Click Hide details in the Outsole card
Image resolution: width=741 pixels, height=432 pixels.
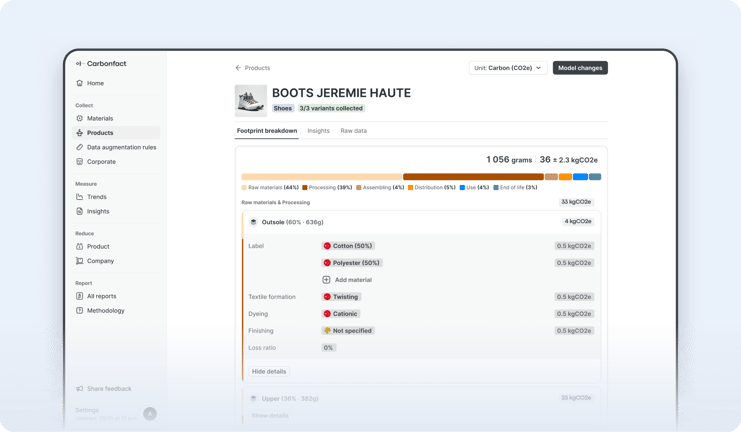269,372
